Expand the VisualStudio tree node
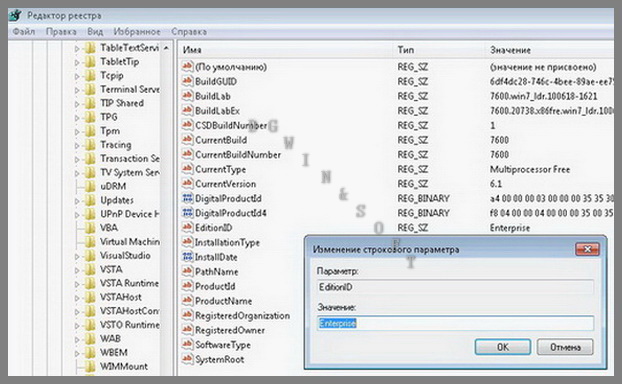Image resolution: width=622 pixels, height=384 pixels. click(x=77, y=256)
